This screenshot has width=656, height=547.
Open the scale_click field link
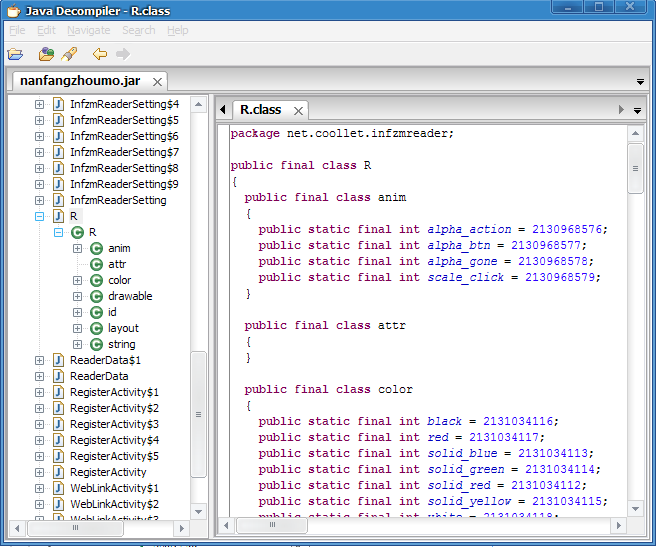(465, 277)
